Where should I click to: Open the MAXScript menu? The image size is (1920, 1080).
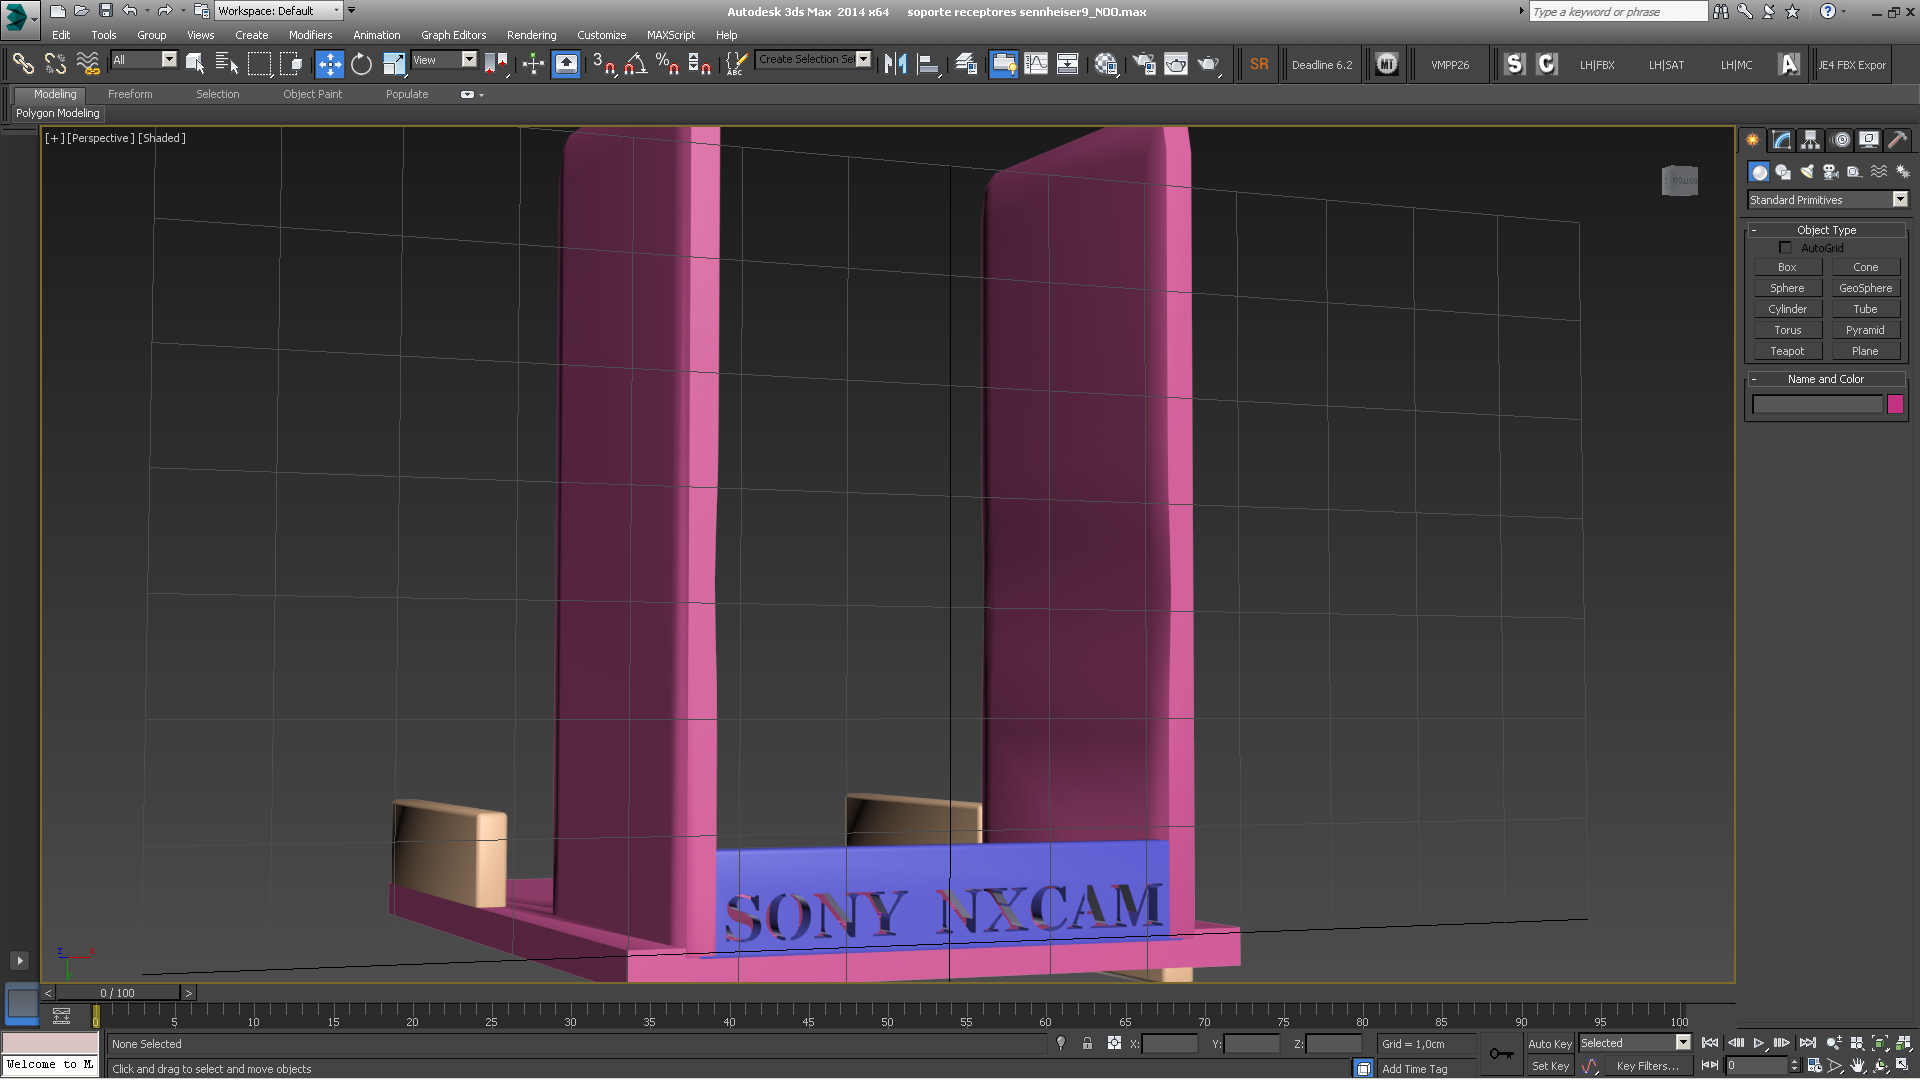[670, 35]
